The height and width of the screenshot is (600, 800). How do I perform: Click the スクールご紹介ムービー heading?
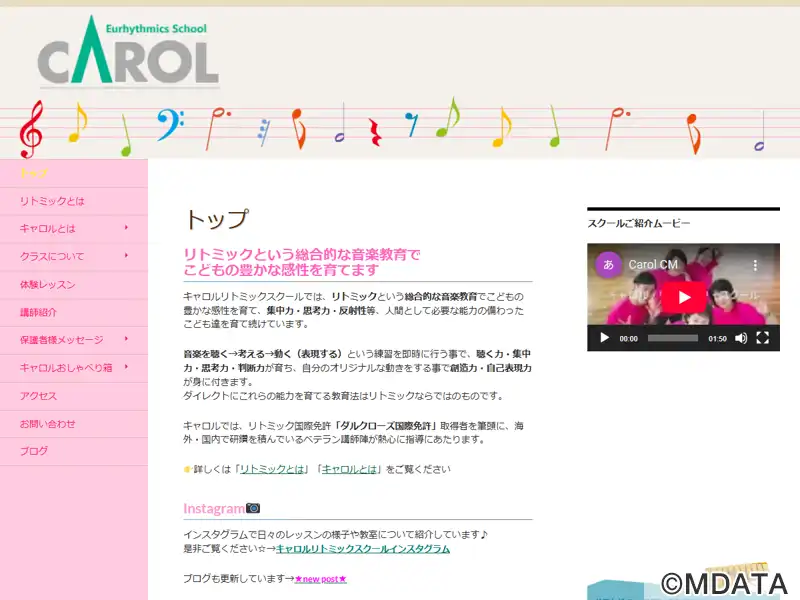639,223
